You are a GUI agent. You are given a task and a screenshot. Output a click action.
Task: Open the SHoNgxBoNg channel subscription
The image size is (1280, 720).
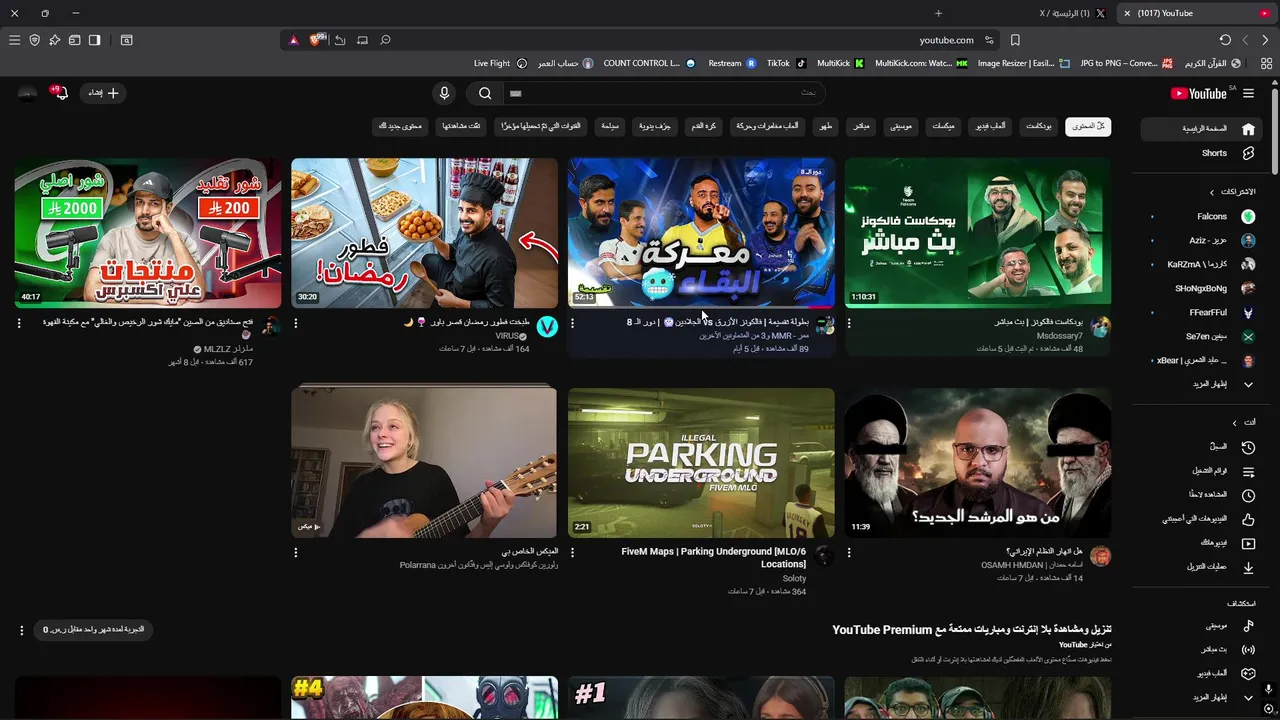click(1200, 288)
